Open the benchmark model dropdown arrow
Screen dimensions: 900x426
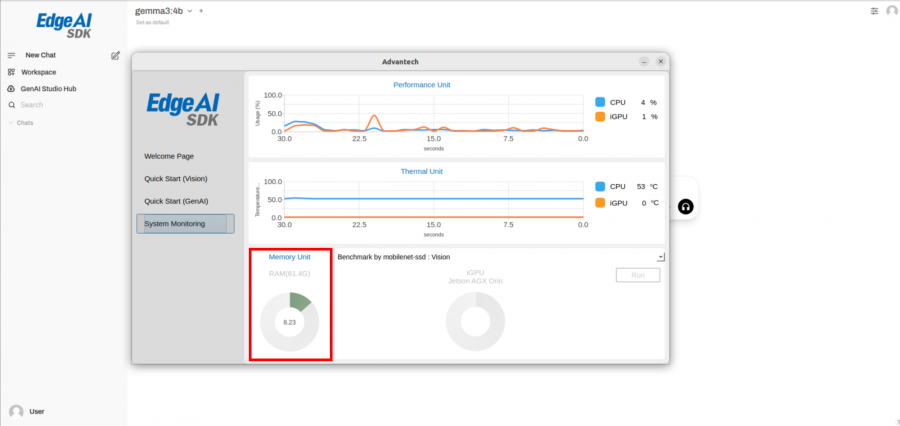pos(661,257)
